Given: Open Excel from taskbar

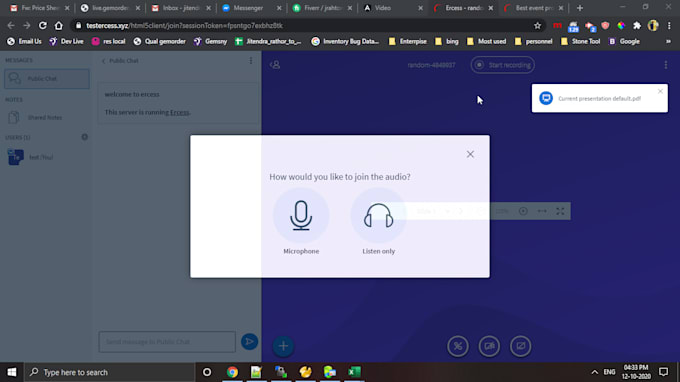Looking at the screenshot, I should (354, 372).
